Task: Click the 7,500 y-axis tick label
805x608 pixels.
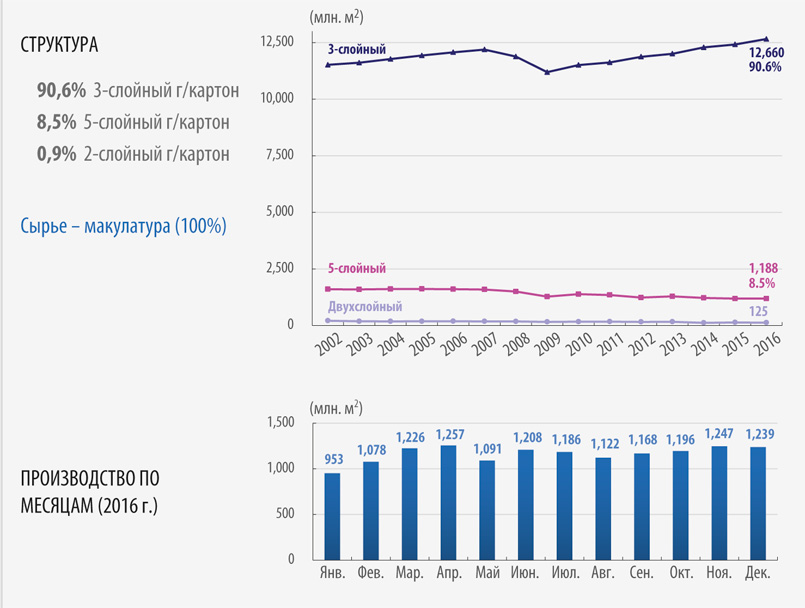Action: [280, 155]
